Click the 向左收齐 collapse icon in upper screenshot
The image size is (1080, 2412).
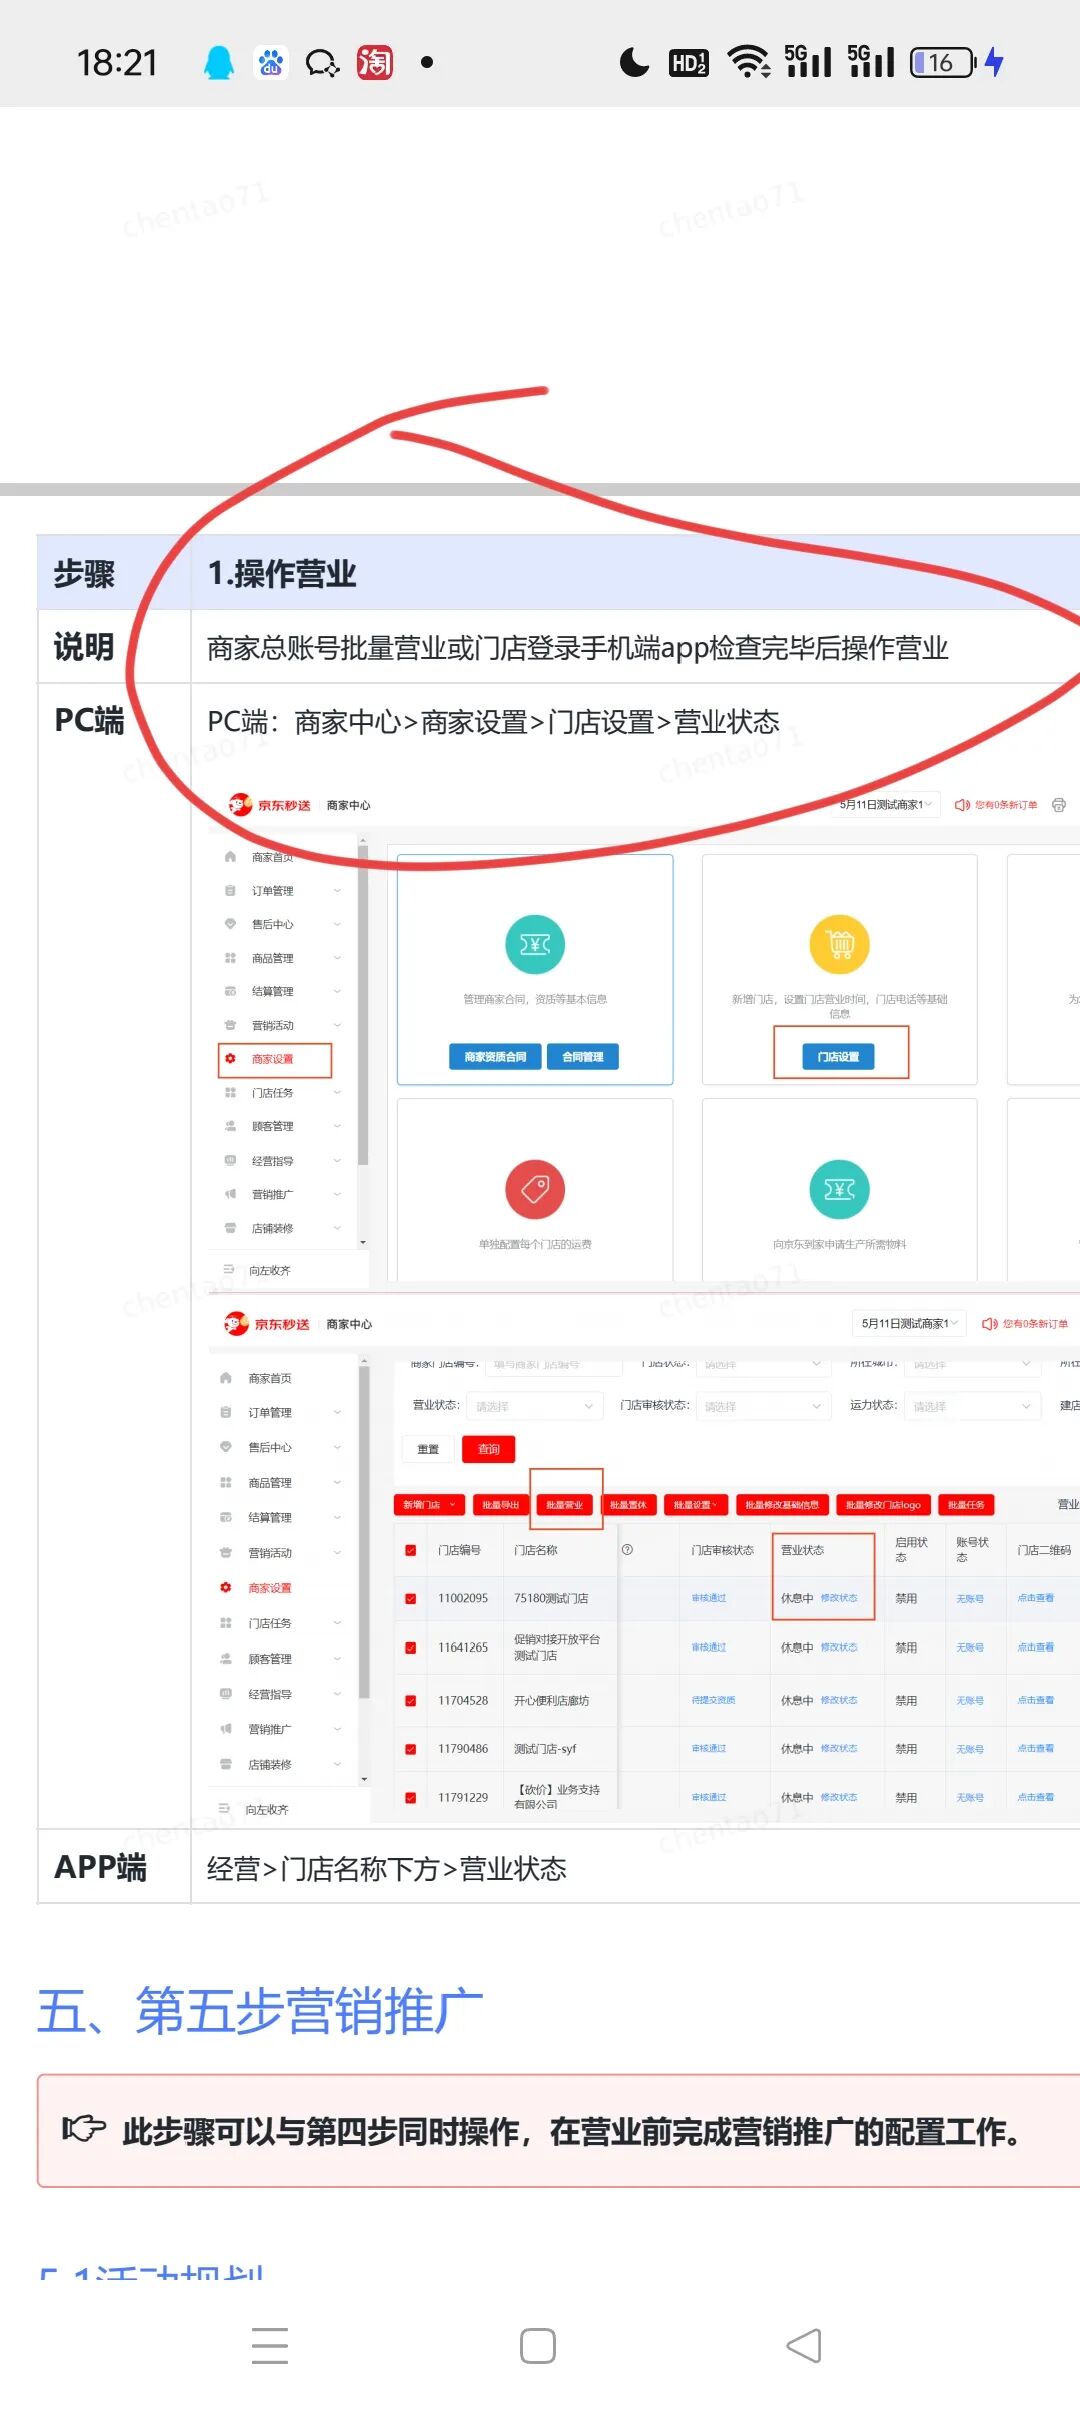pyautogui.click(x=228, y=1270)
